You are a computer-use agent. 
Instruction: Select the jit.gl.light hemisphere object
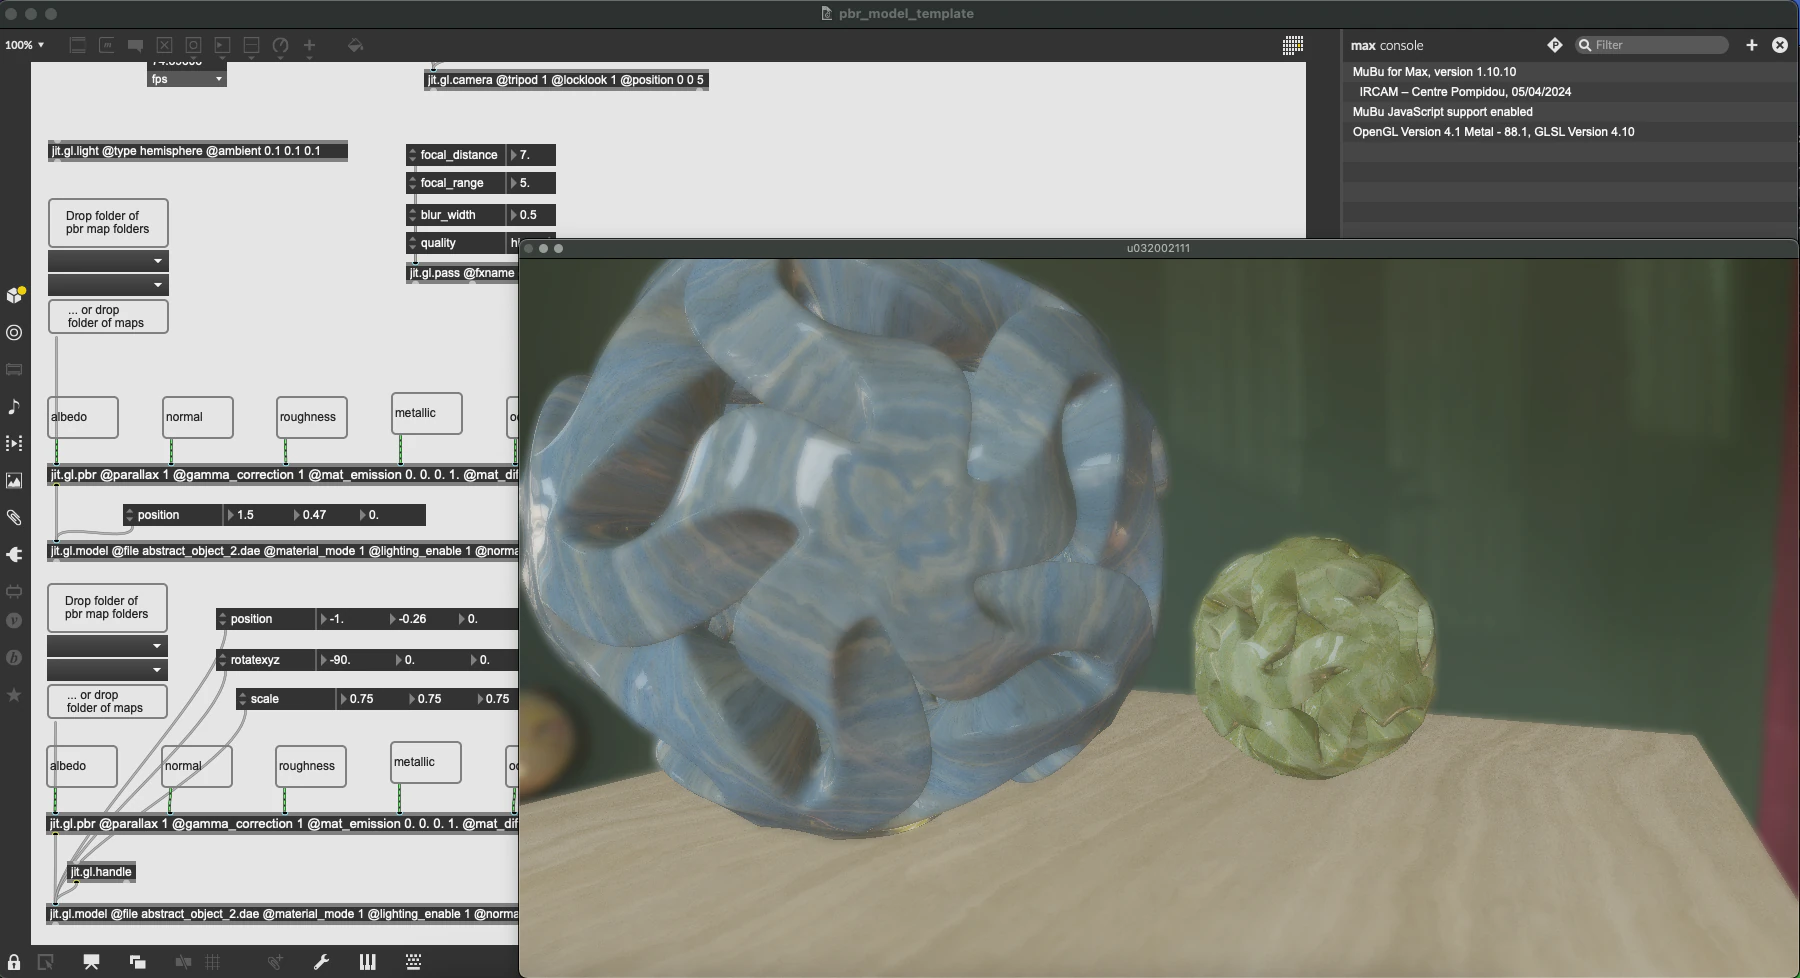tap(198, 151)
